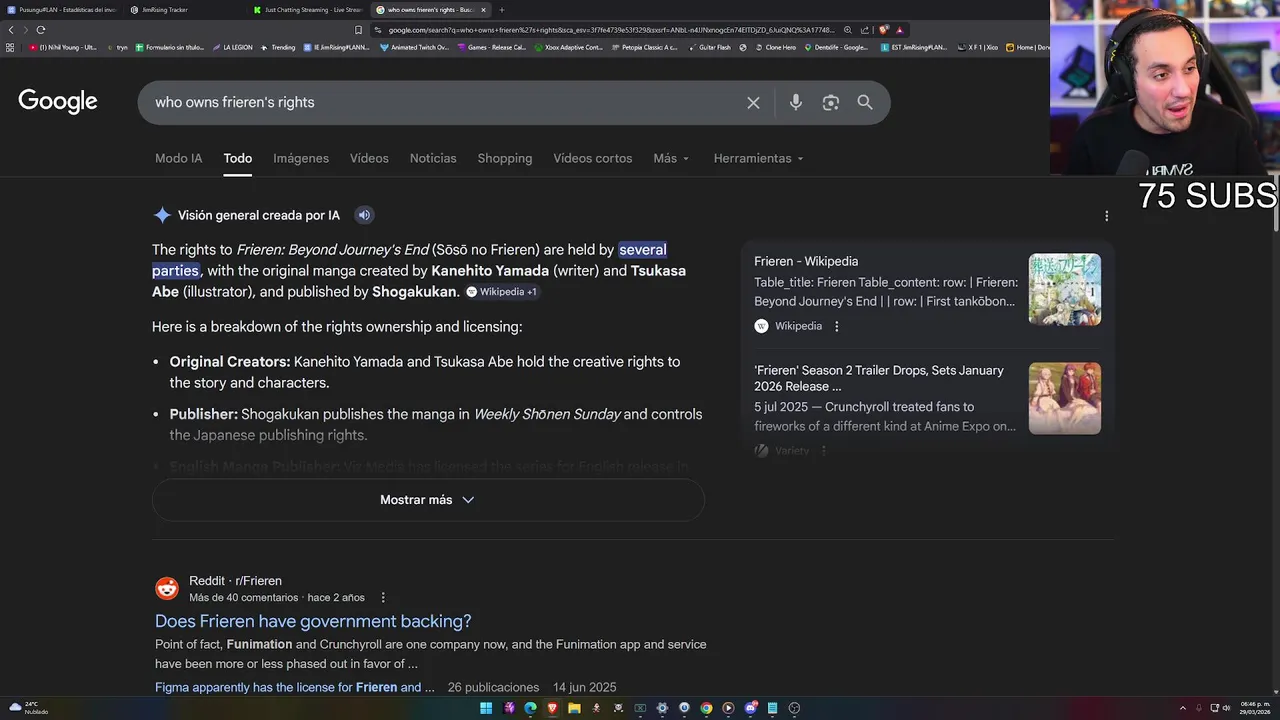Open the Wikipedia +1 source chip
Viewport: 1280px width, 720px height.
point(502,292)
